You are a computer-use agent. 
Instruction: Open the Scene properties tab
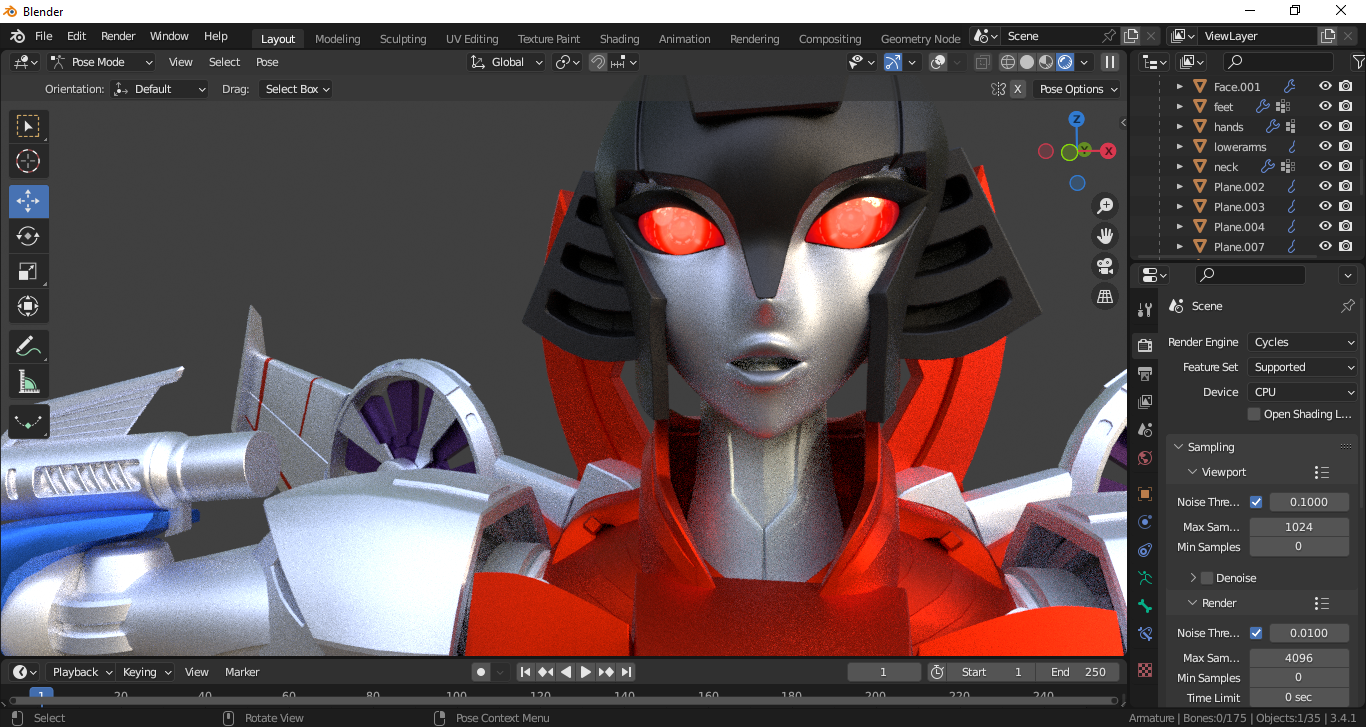(x=1145, y=430)
